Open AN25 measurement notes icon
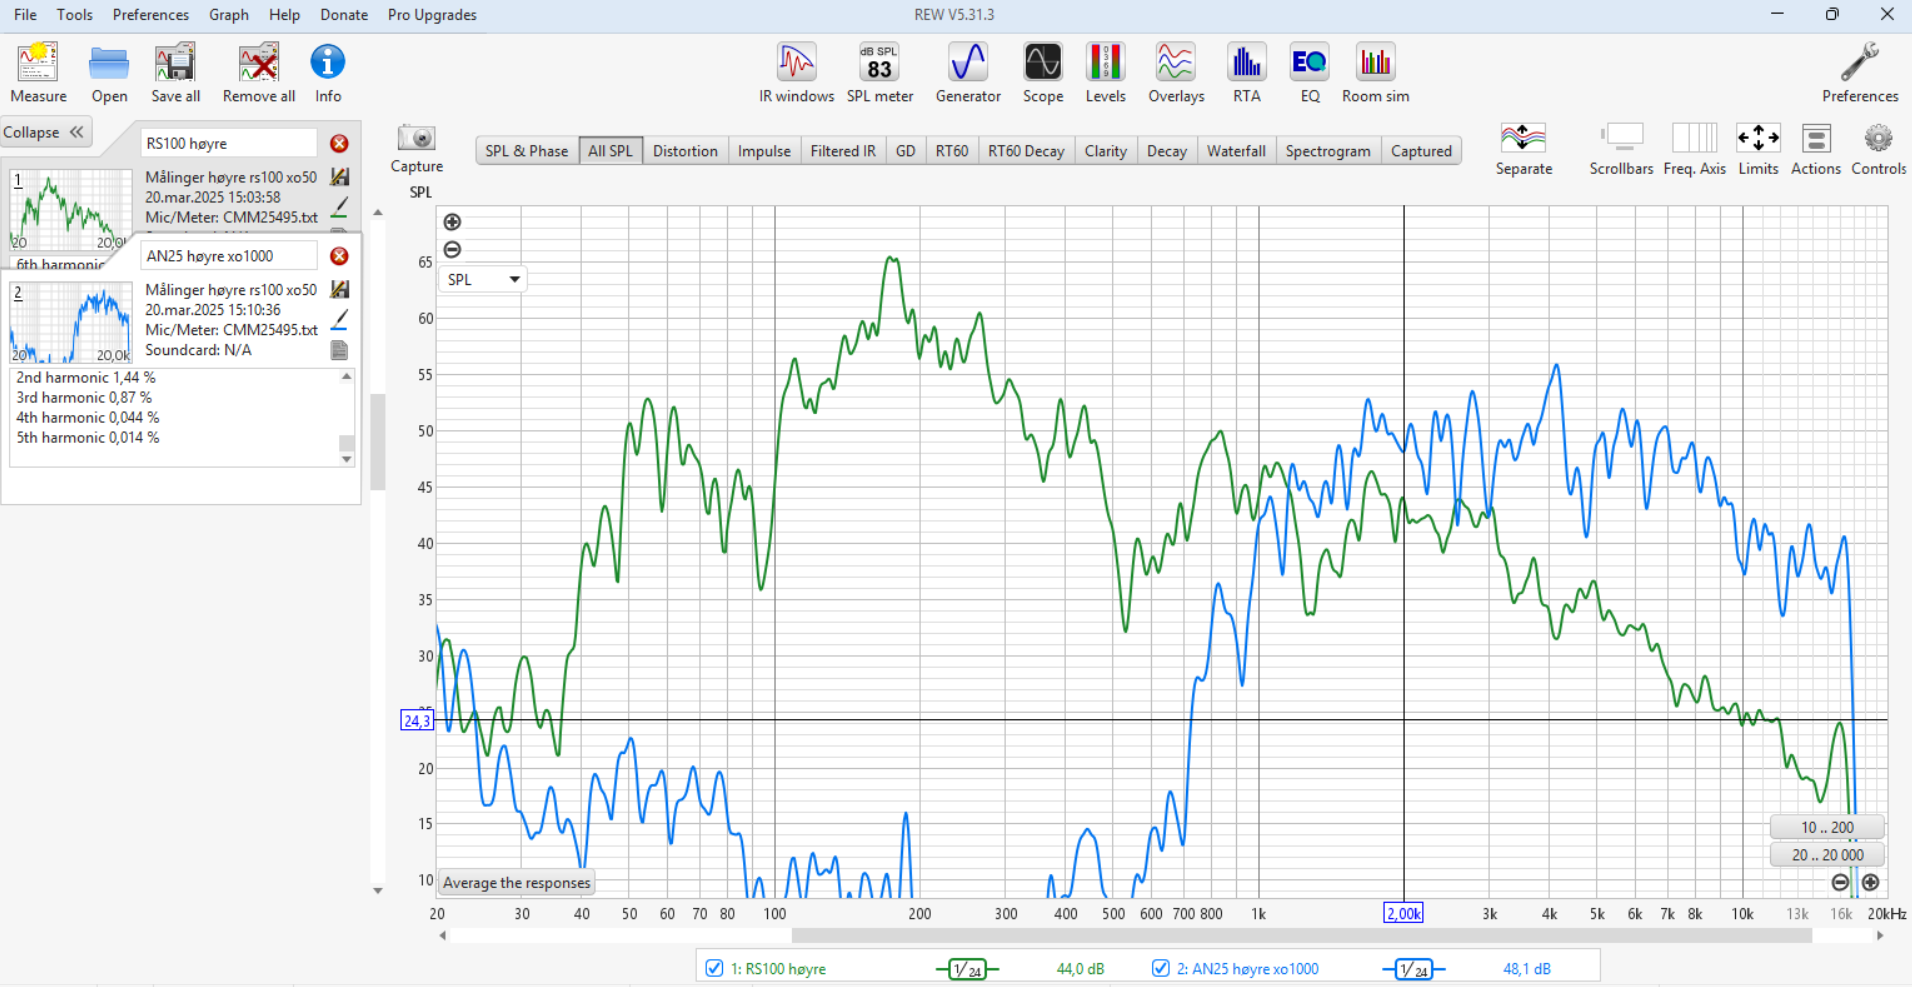Screen dimensions: 1912x987 (x=339, y=350)
